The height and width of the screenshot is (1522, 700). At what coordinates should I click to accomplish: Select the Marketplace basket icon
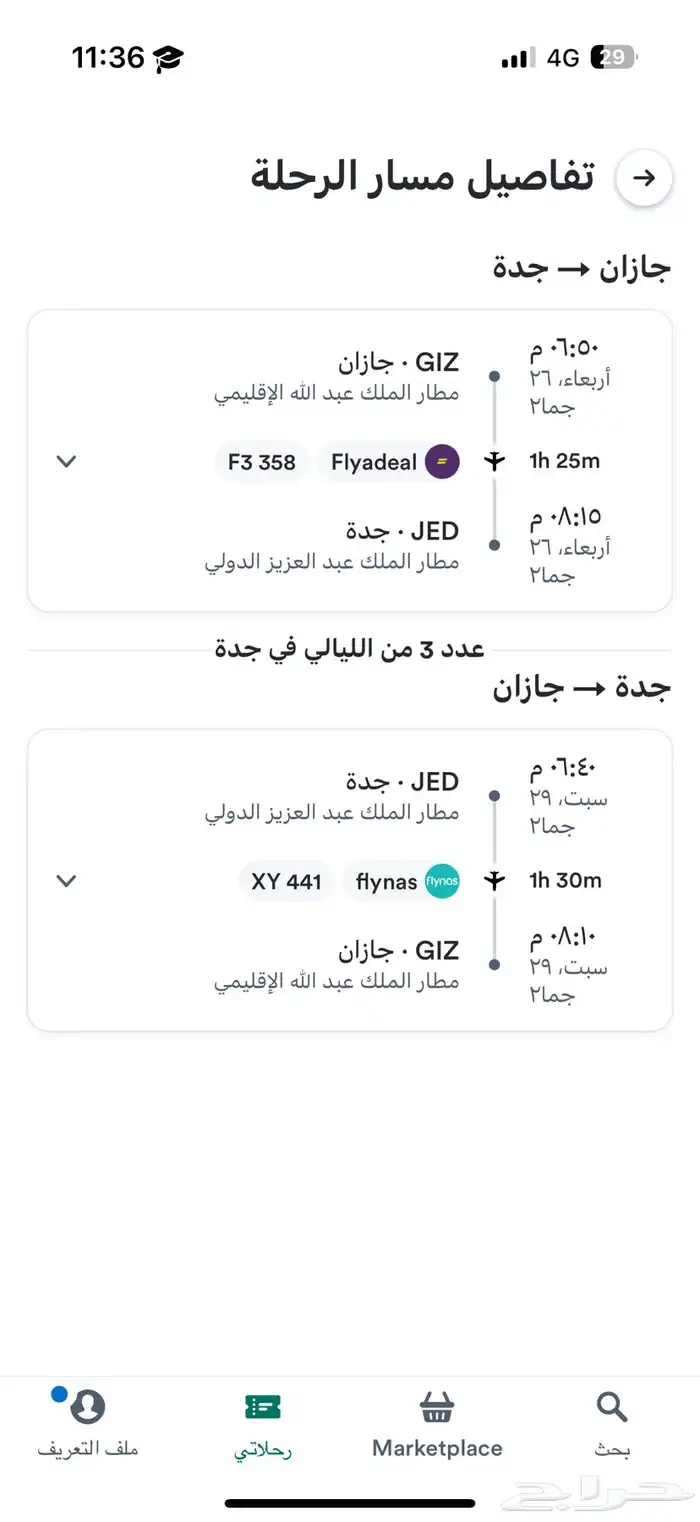437,1406
